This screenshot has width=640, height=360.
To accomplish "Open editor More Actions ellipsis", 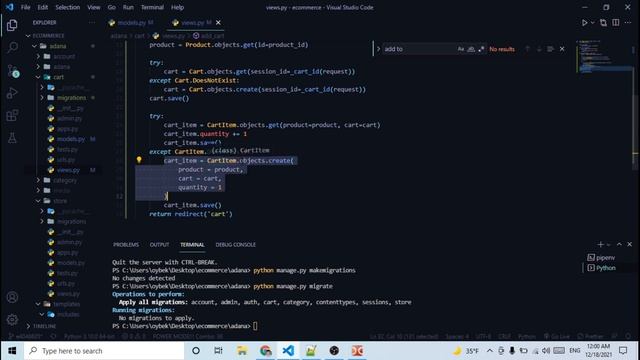I will (x=628, y=23).
